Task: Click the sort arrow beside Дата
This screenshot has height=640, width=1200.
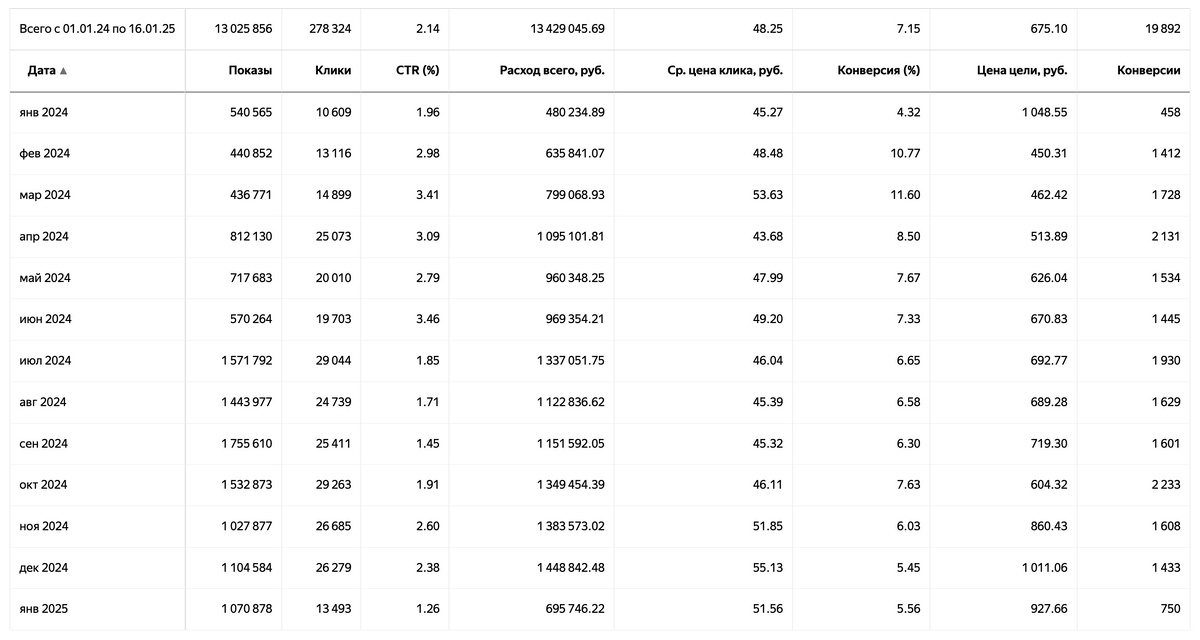Action: (x=63, y=71)
